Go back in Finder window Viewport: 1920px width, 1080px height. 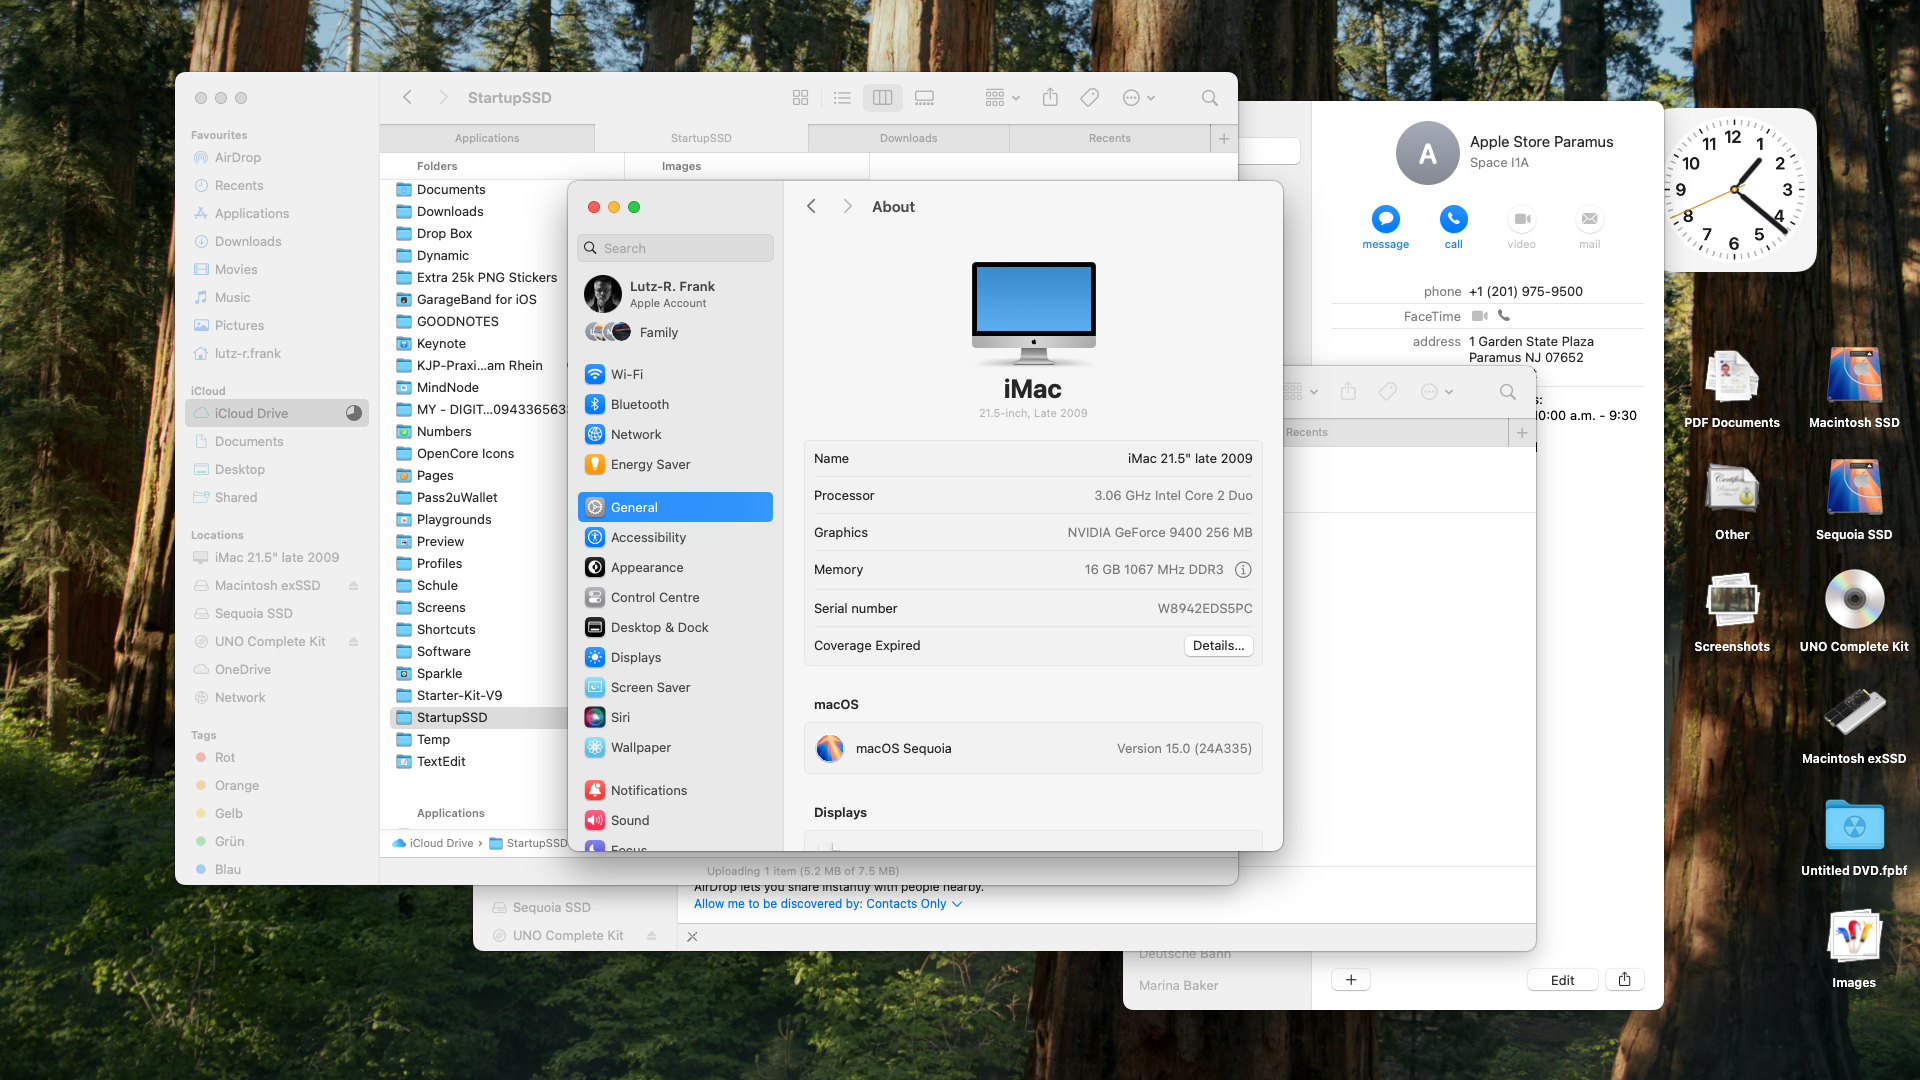tap(407, 97)
